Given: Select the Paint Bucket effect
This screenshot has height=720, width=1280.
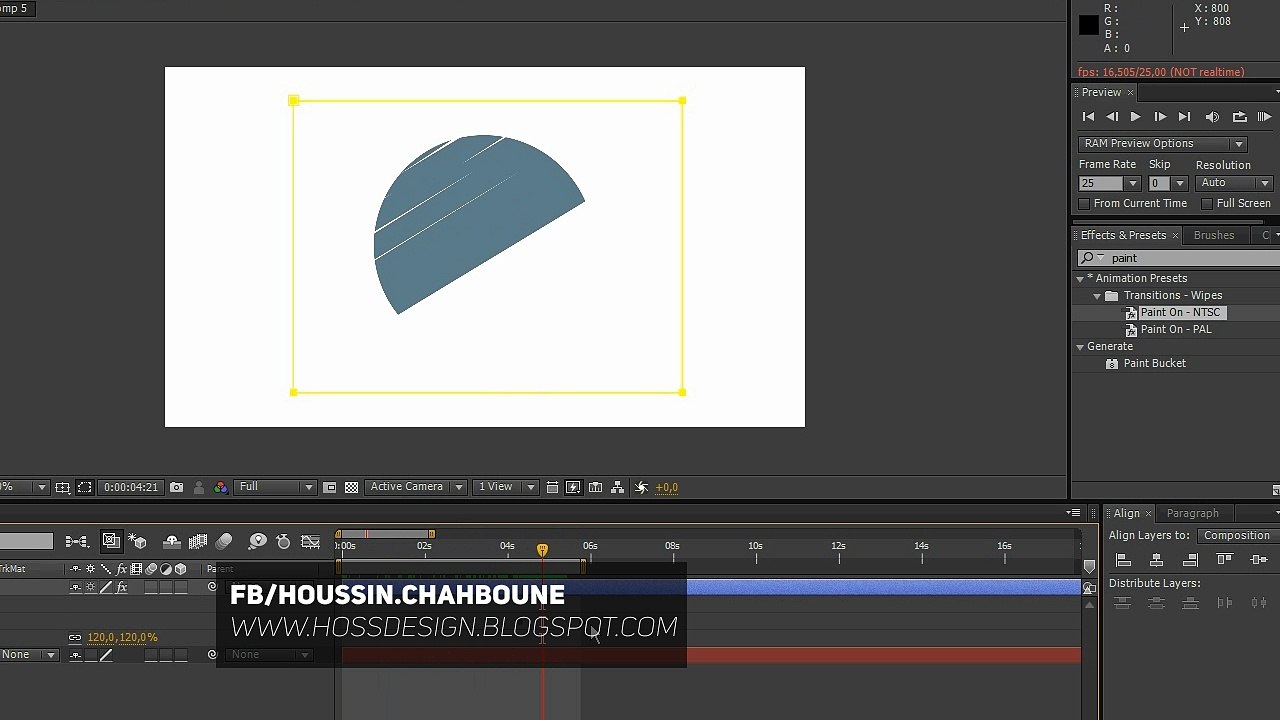Looking at the screenshot, I should pos(1154,364).
